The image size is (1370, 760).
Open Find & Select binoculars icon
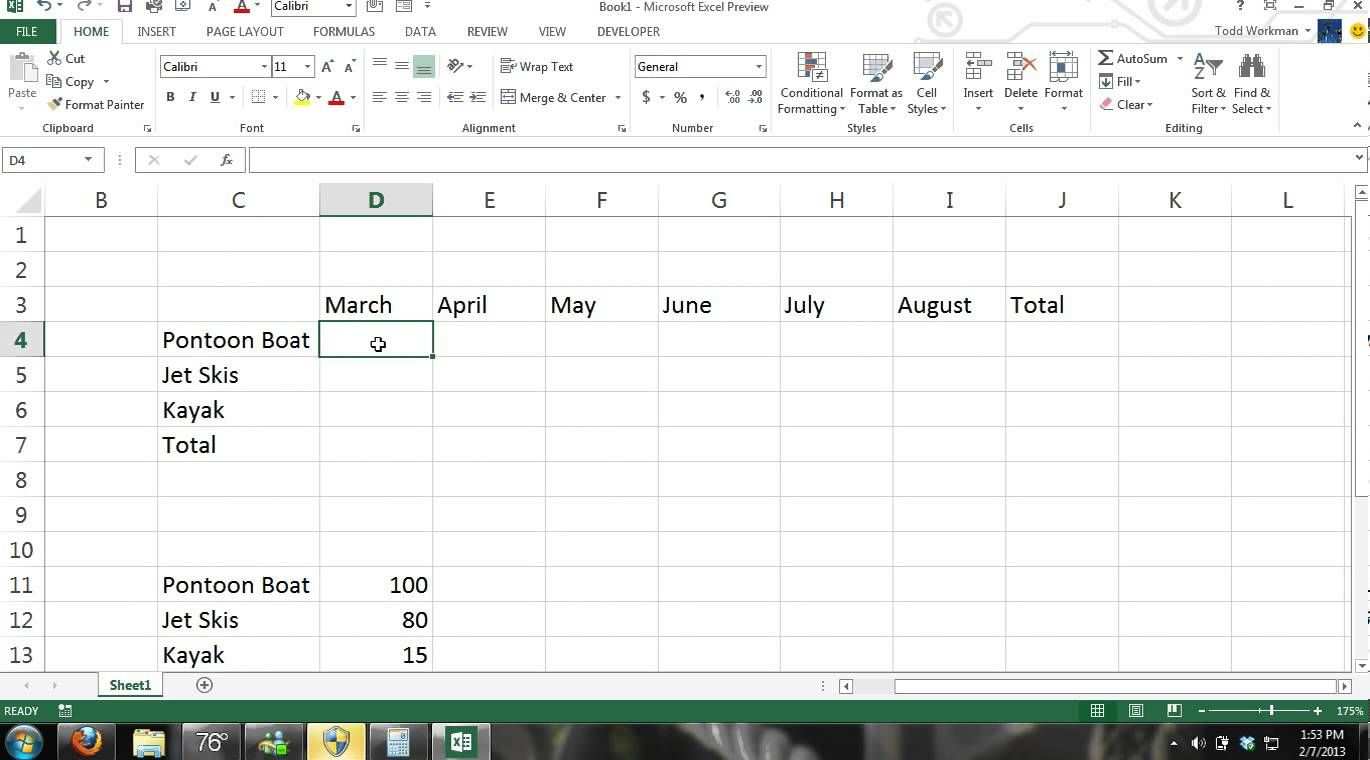coord(1251,68)
